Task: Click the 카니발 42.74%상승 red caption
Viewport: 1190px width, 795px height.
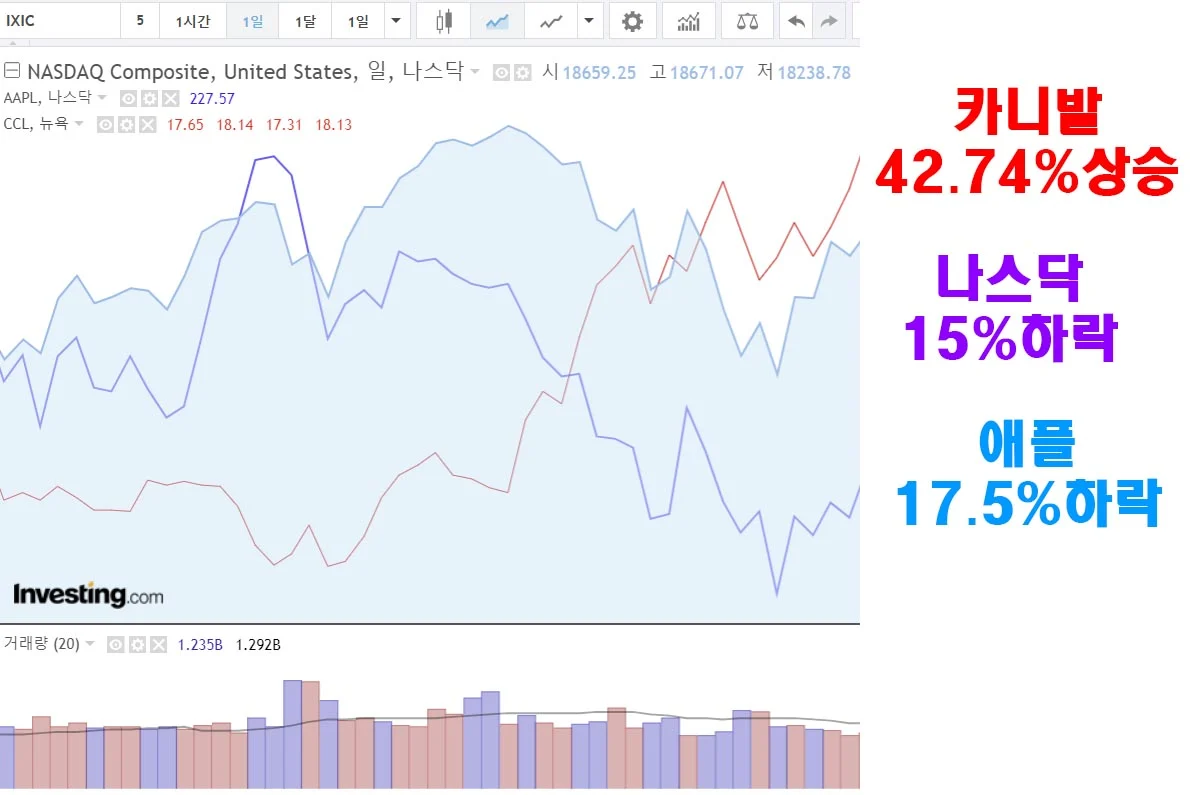Action: [x=1026, y=143]
